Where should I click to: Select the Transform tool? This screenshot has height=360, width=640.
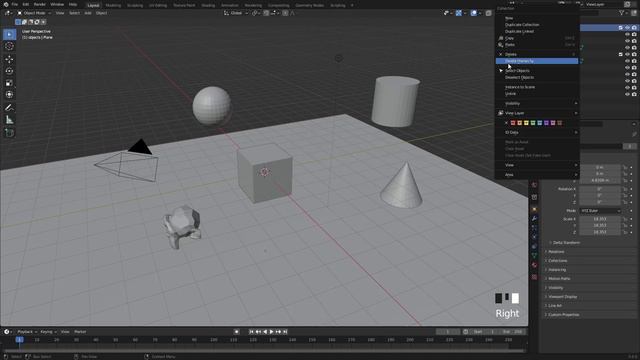coord(9,95)
